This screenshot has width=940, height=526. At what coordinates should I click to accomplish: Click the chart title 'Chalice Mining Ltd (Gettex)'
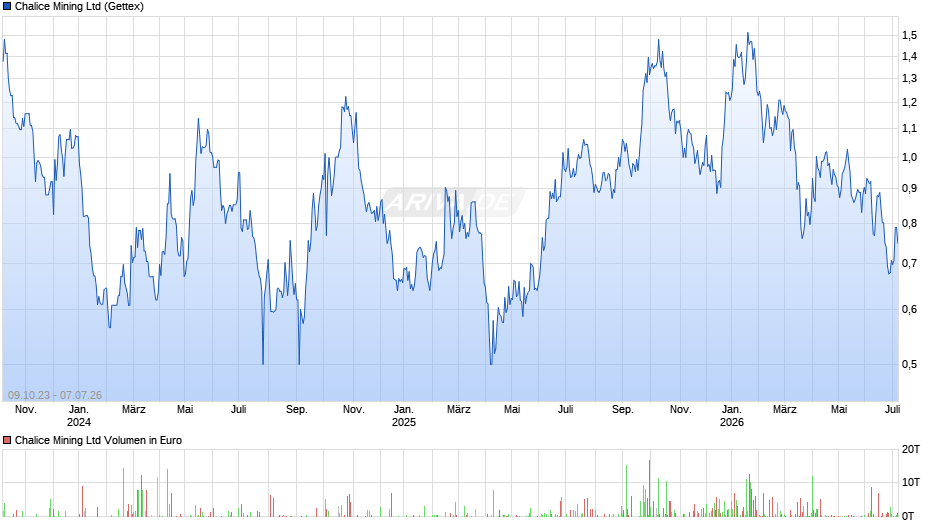tap(79, 7)
